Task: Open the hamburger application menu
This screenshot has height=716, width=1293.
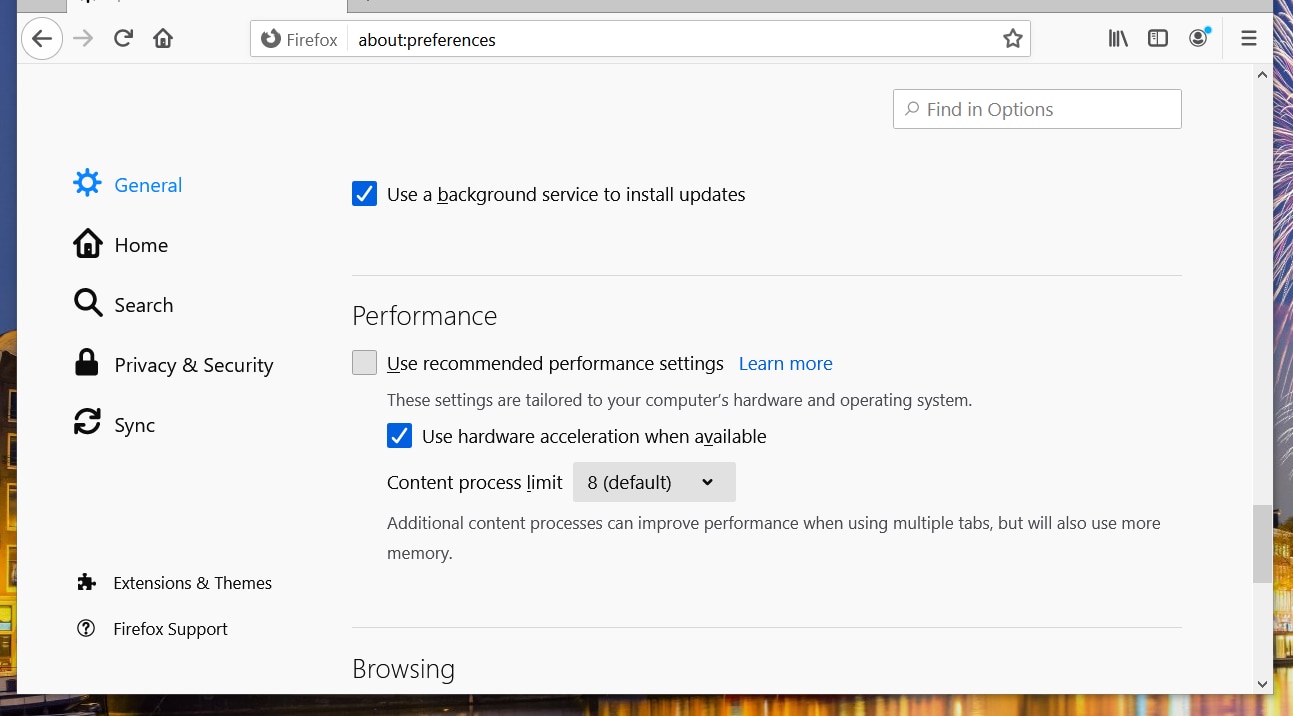Action: tap(1248, 39)
